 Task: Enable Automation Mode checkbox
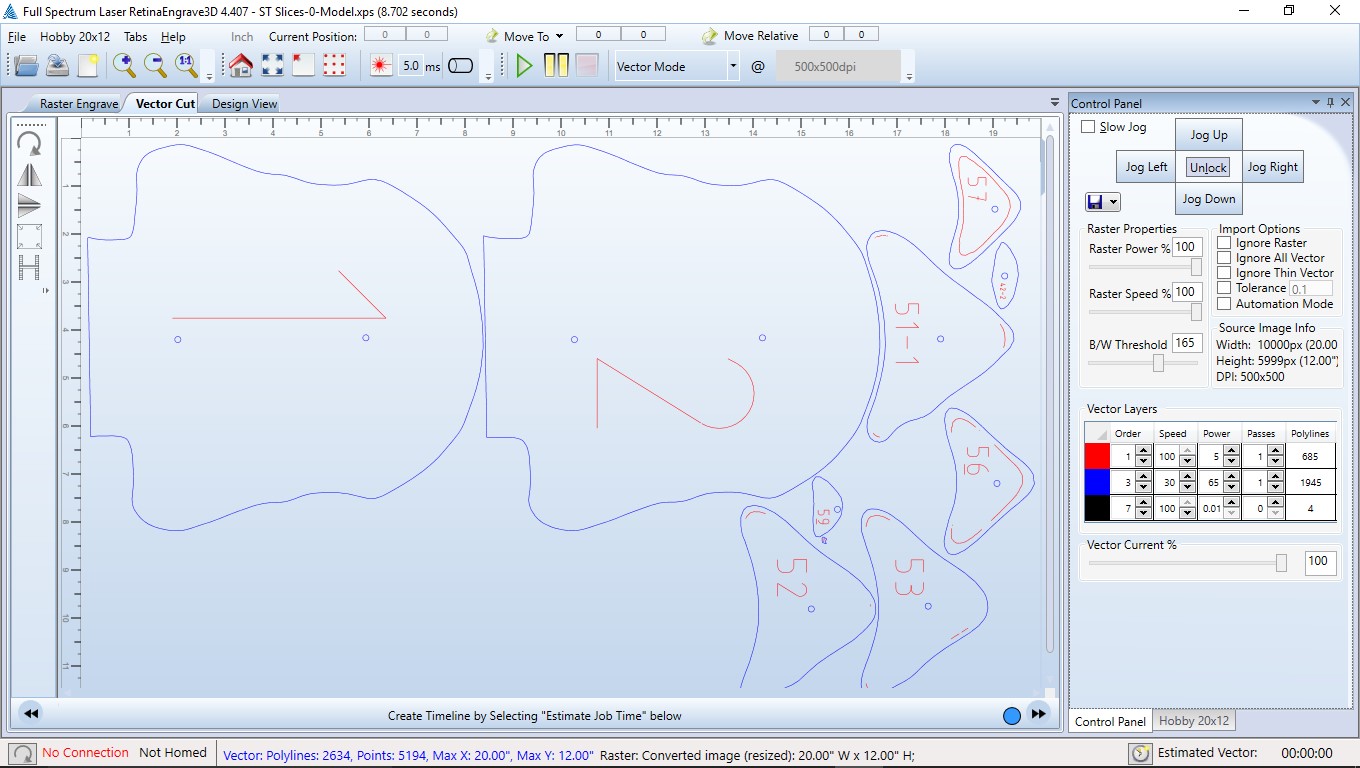point(1224,304)
